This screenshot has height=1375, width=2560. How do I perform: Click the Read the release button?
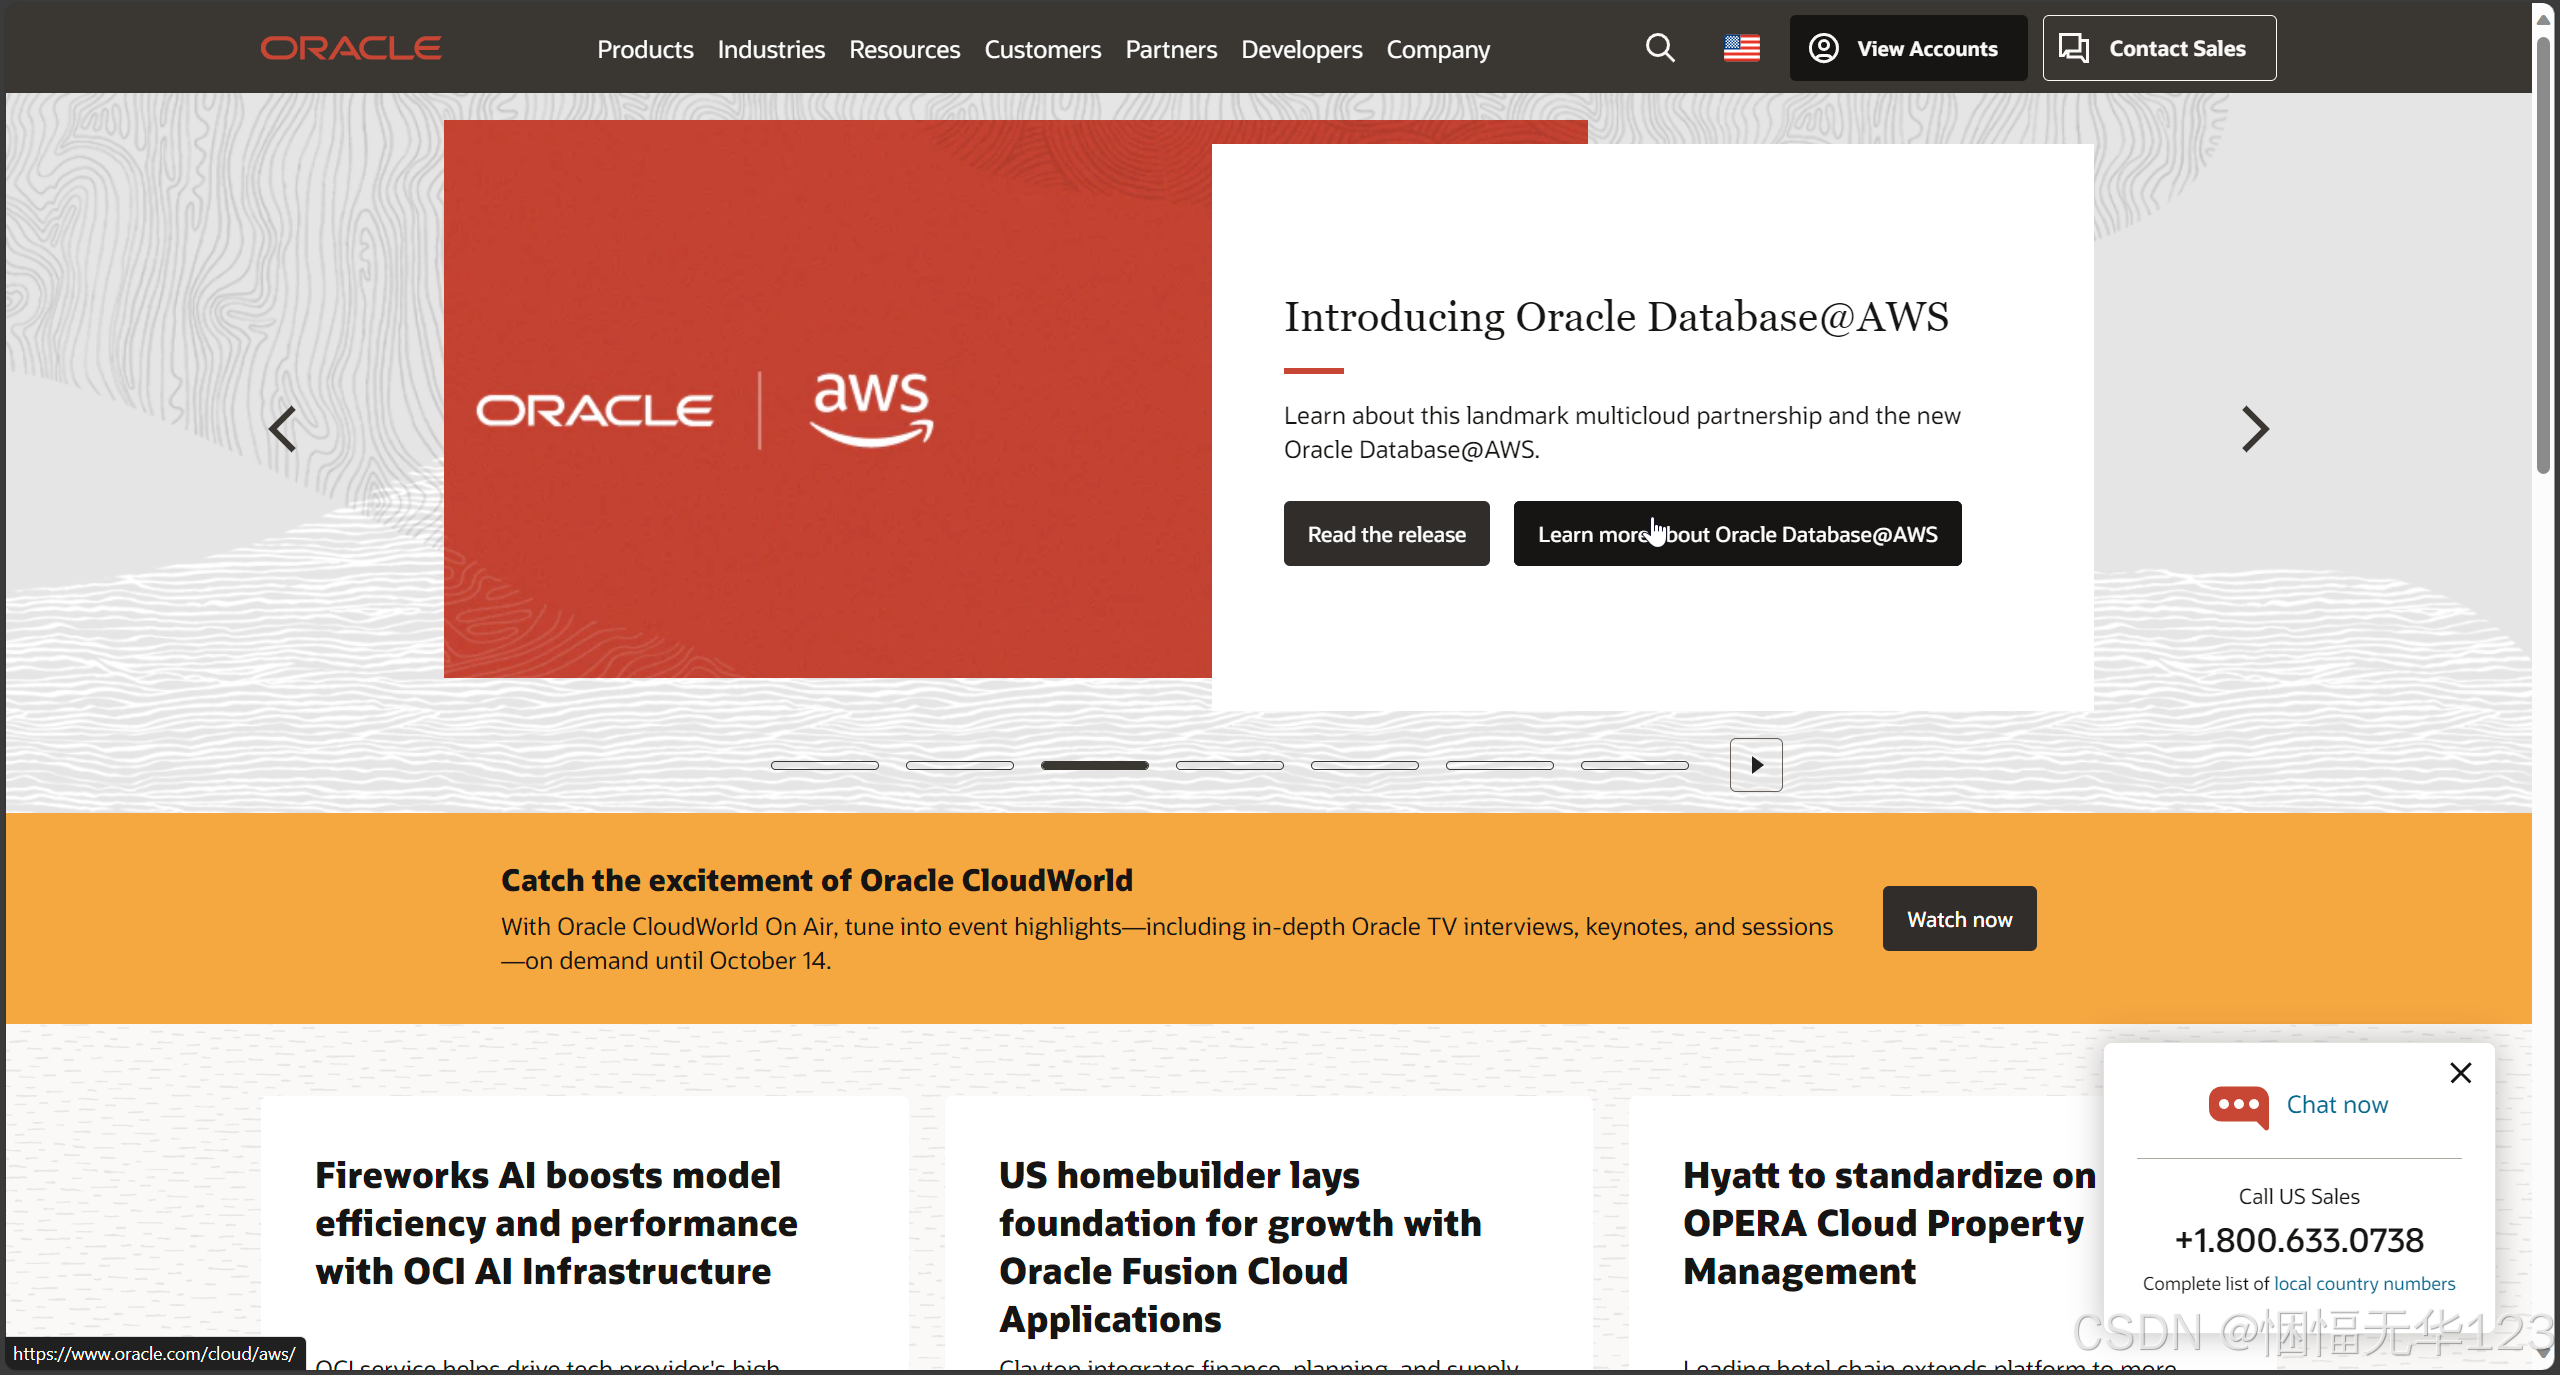pyautogui.click(x=1386, y=534)
